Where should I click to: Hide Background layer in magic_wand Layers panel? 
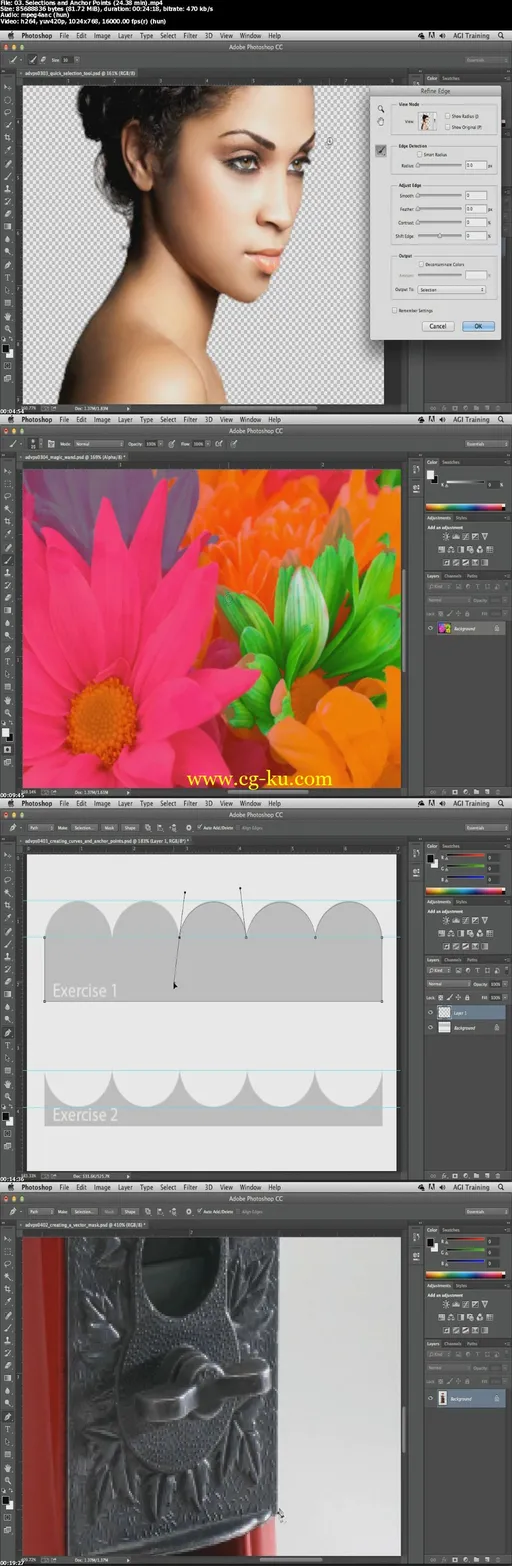tap(431, 628)
